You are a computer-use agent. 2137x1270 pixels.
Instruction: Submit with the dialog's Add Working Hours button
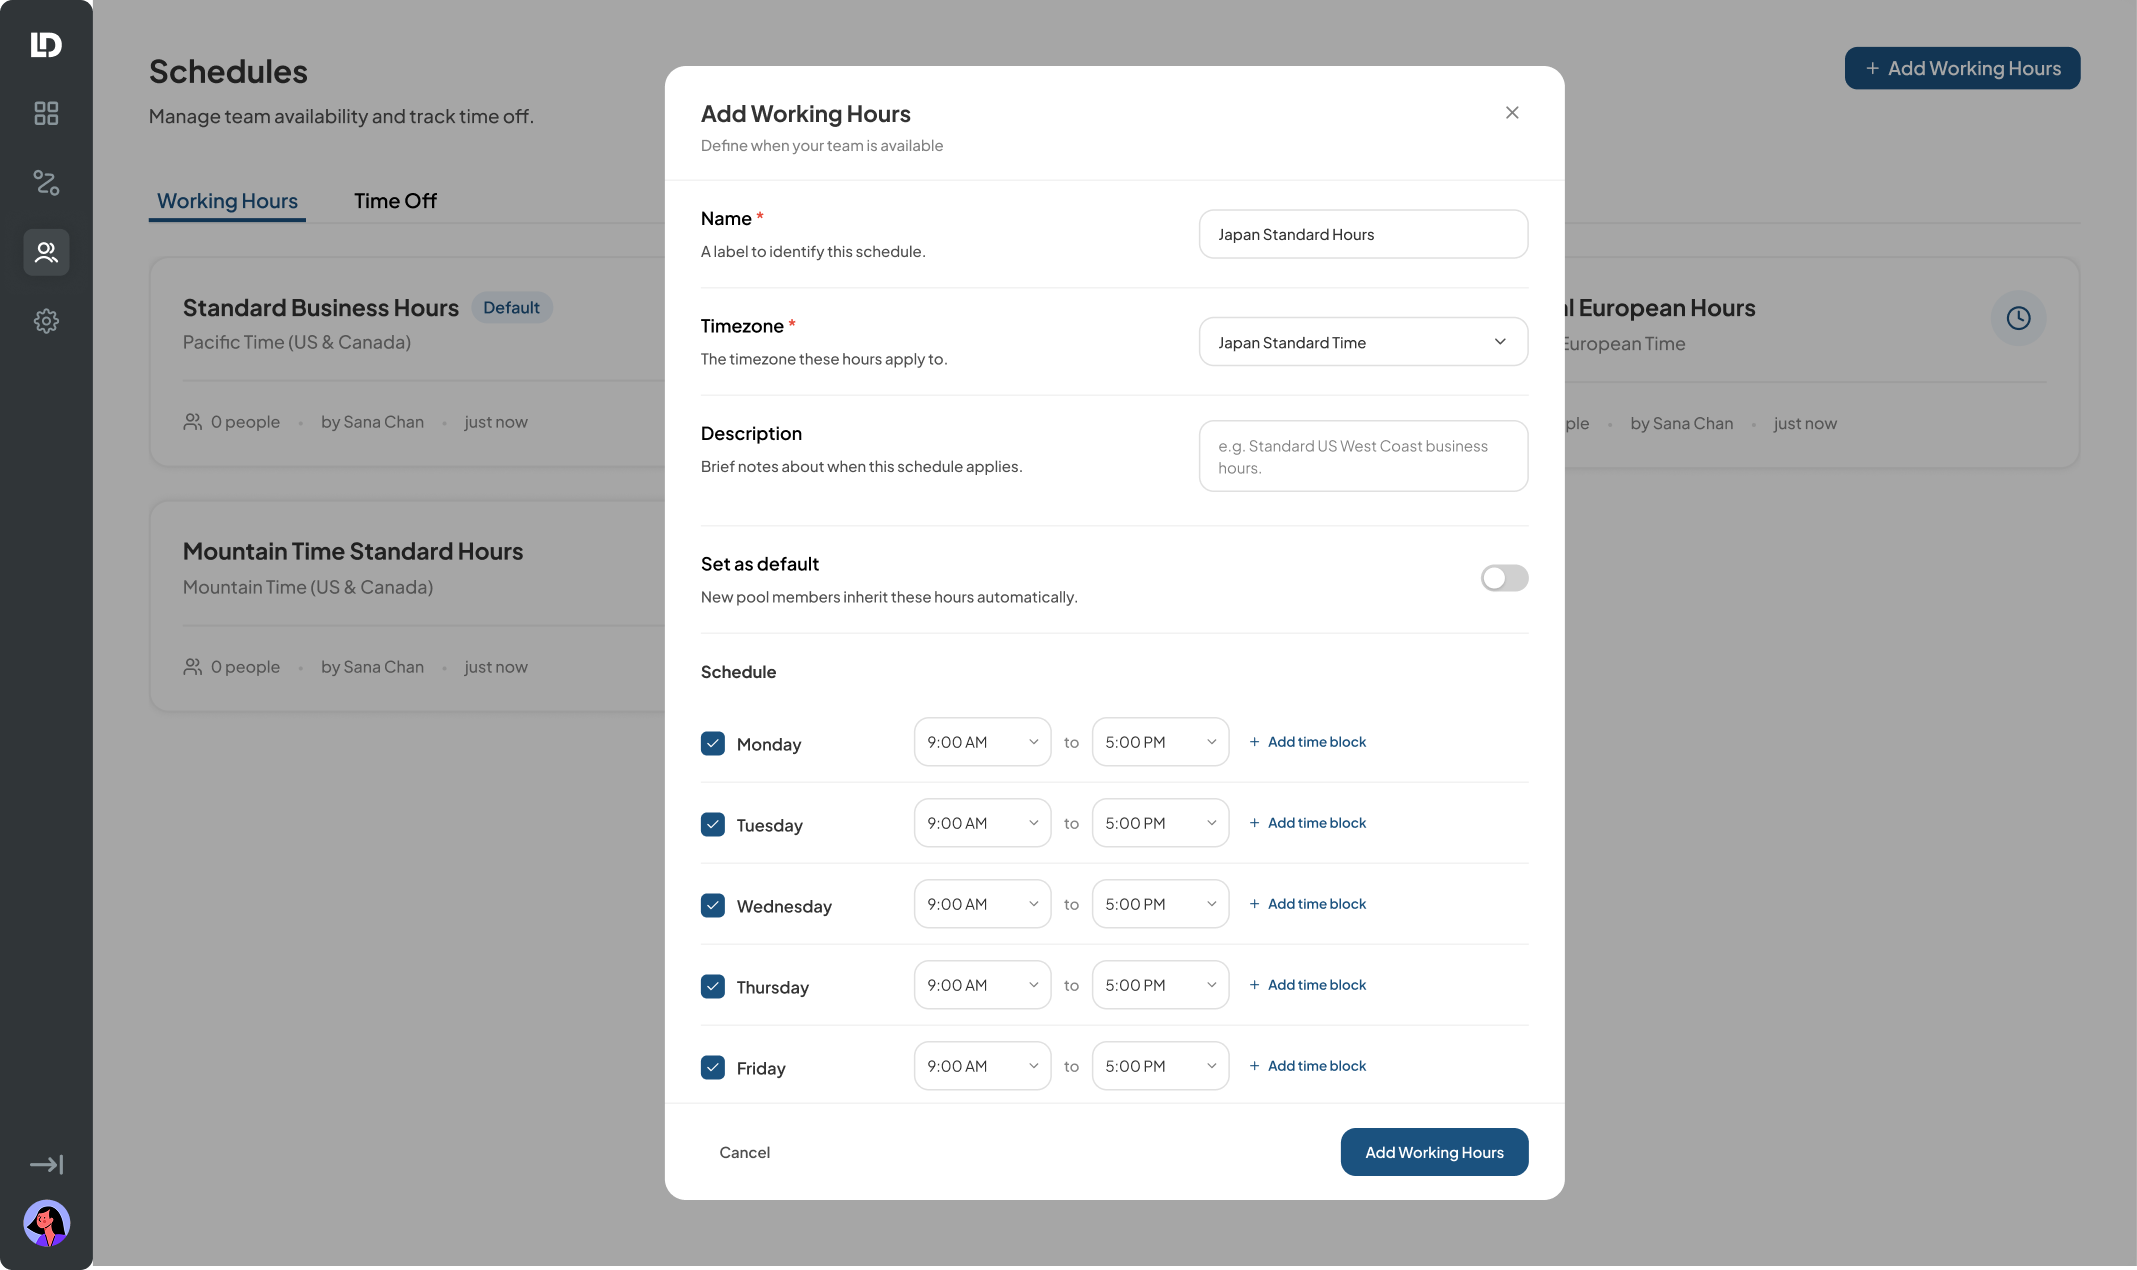click(1434, 1152)
